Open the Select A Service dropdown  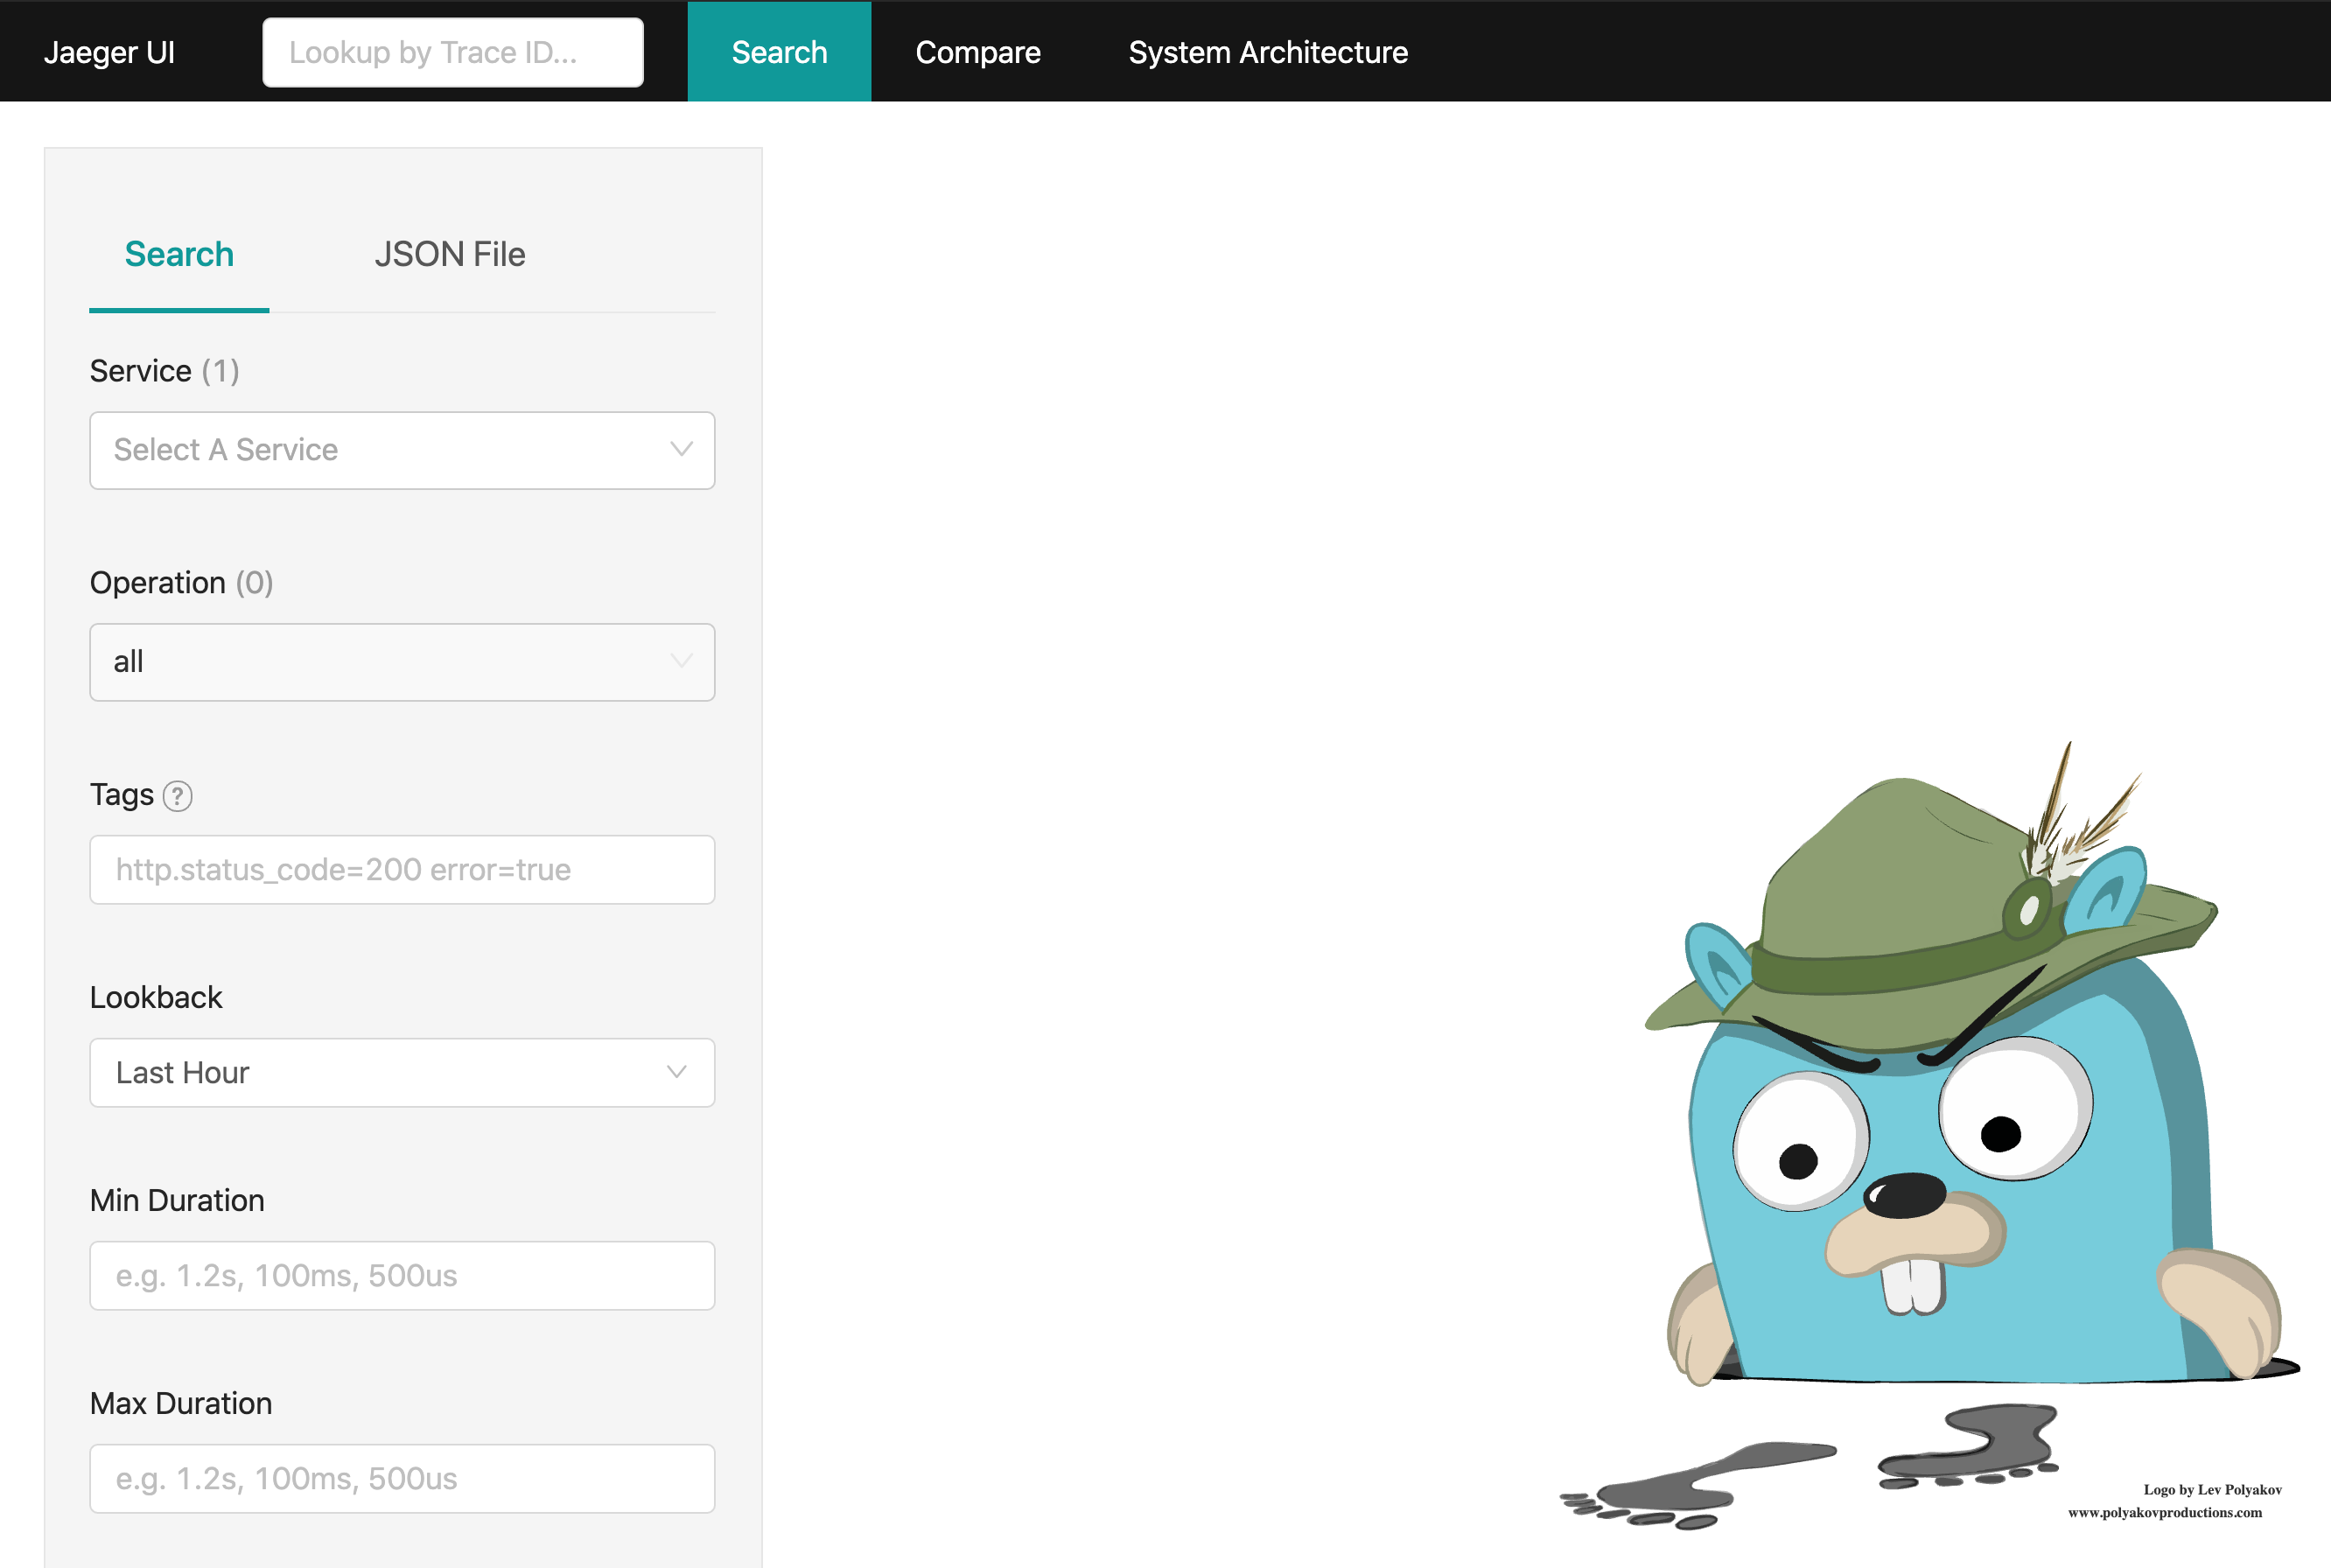click(402, 450)
